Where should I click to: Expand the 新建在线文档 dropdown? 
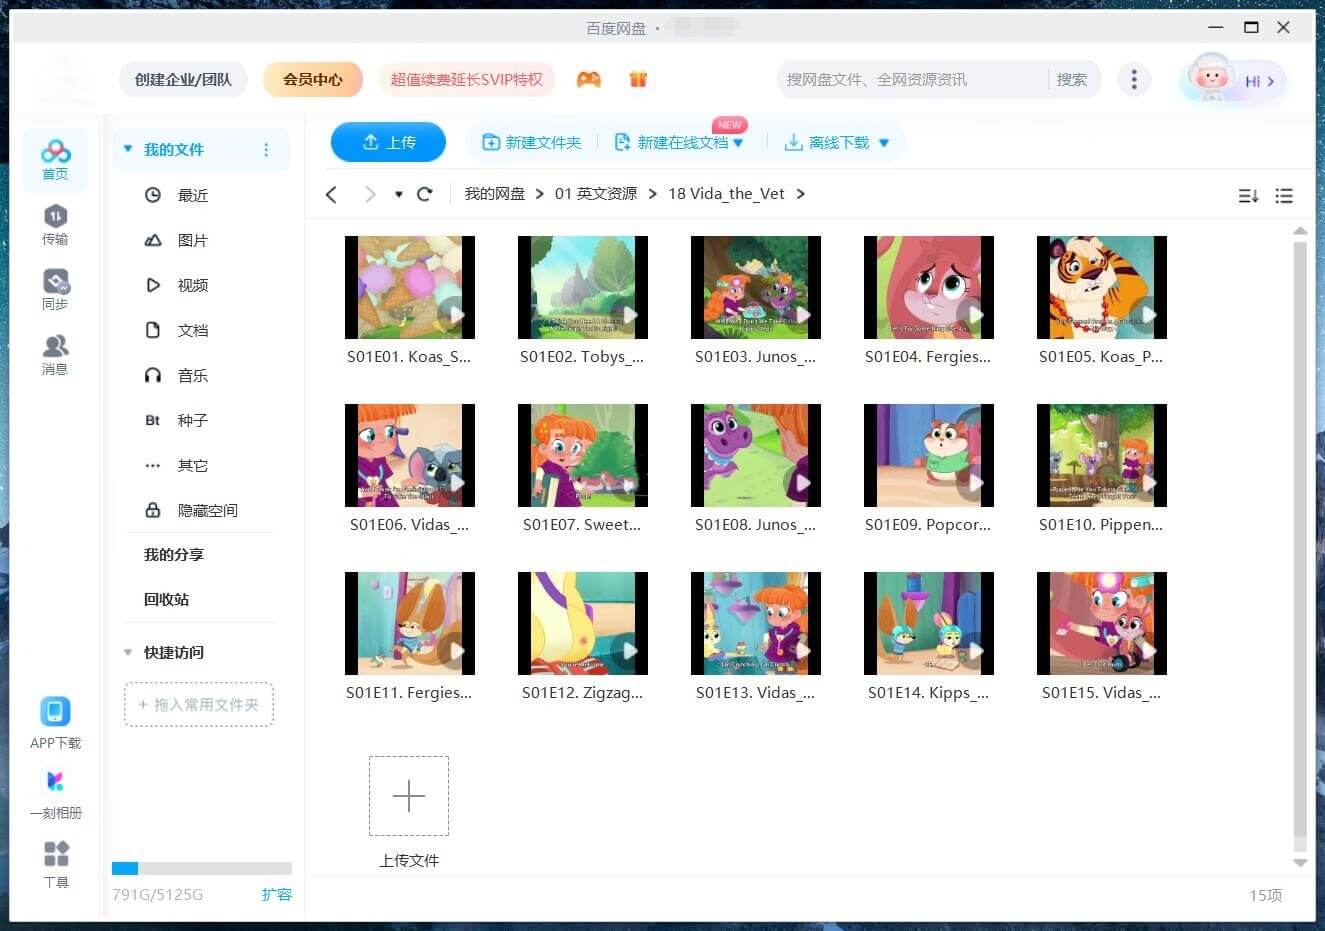[738, 143]
